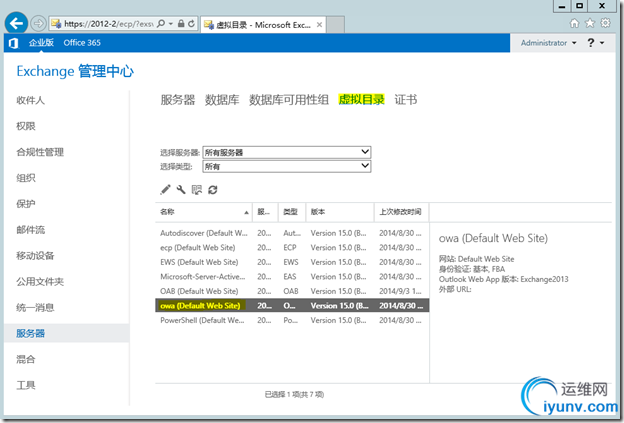
Task: Sort by the 版本 column header
Action: [340, 212]
